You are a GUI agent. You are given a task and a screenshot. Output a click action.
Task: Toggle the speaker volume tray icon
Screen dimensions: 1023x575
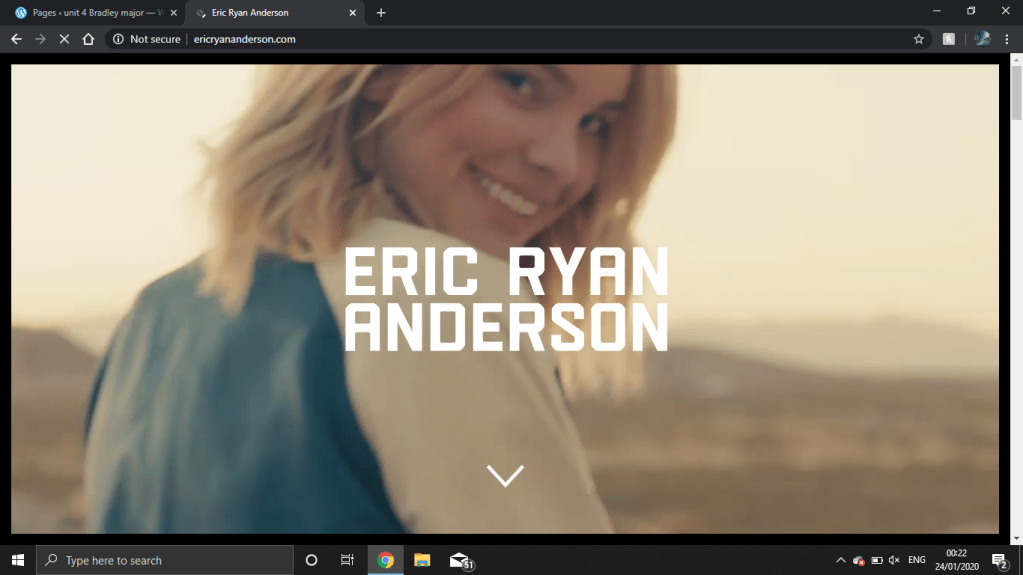tap(894, 560)
